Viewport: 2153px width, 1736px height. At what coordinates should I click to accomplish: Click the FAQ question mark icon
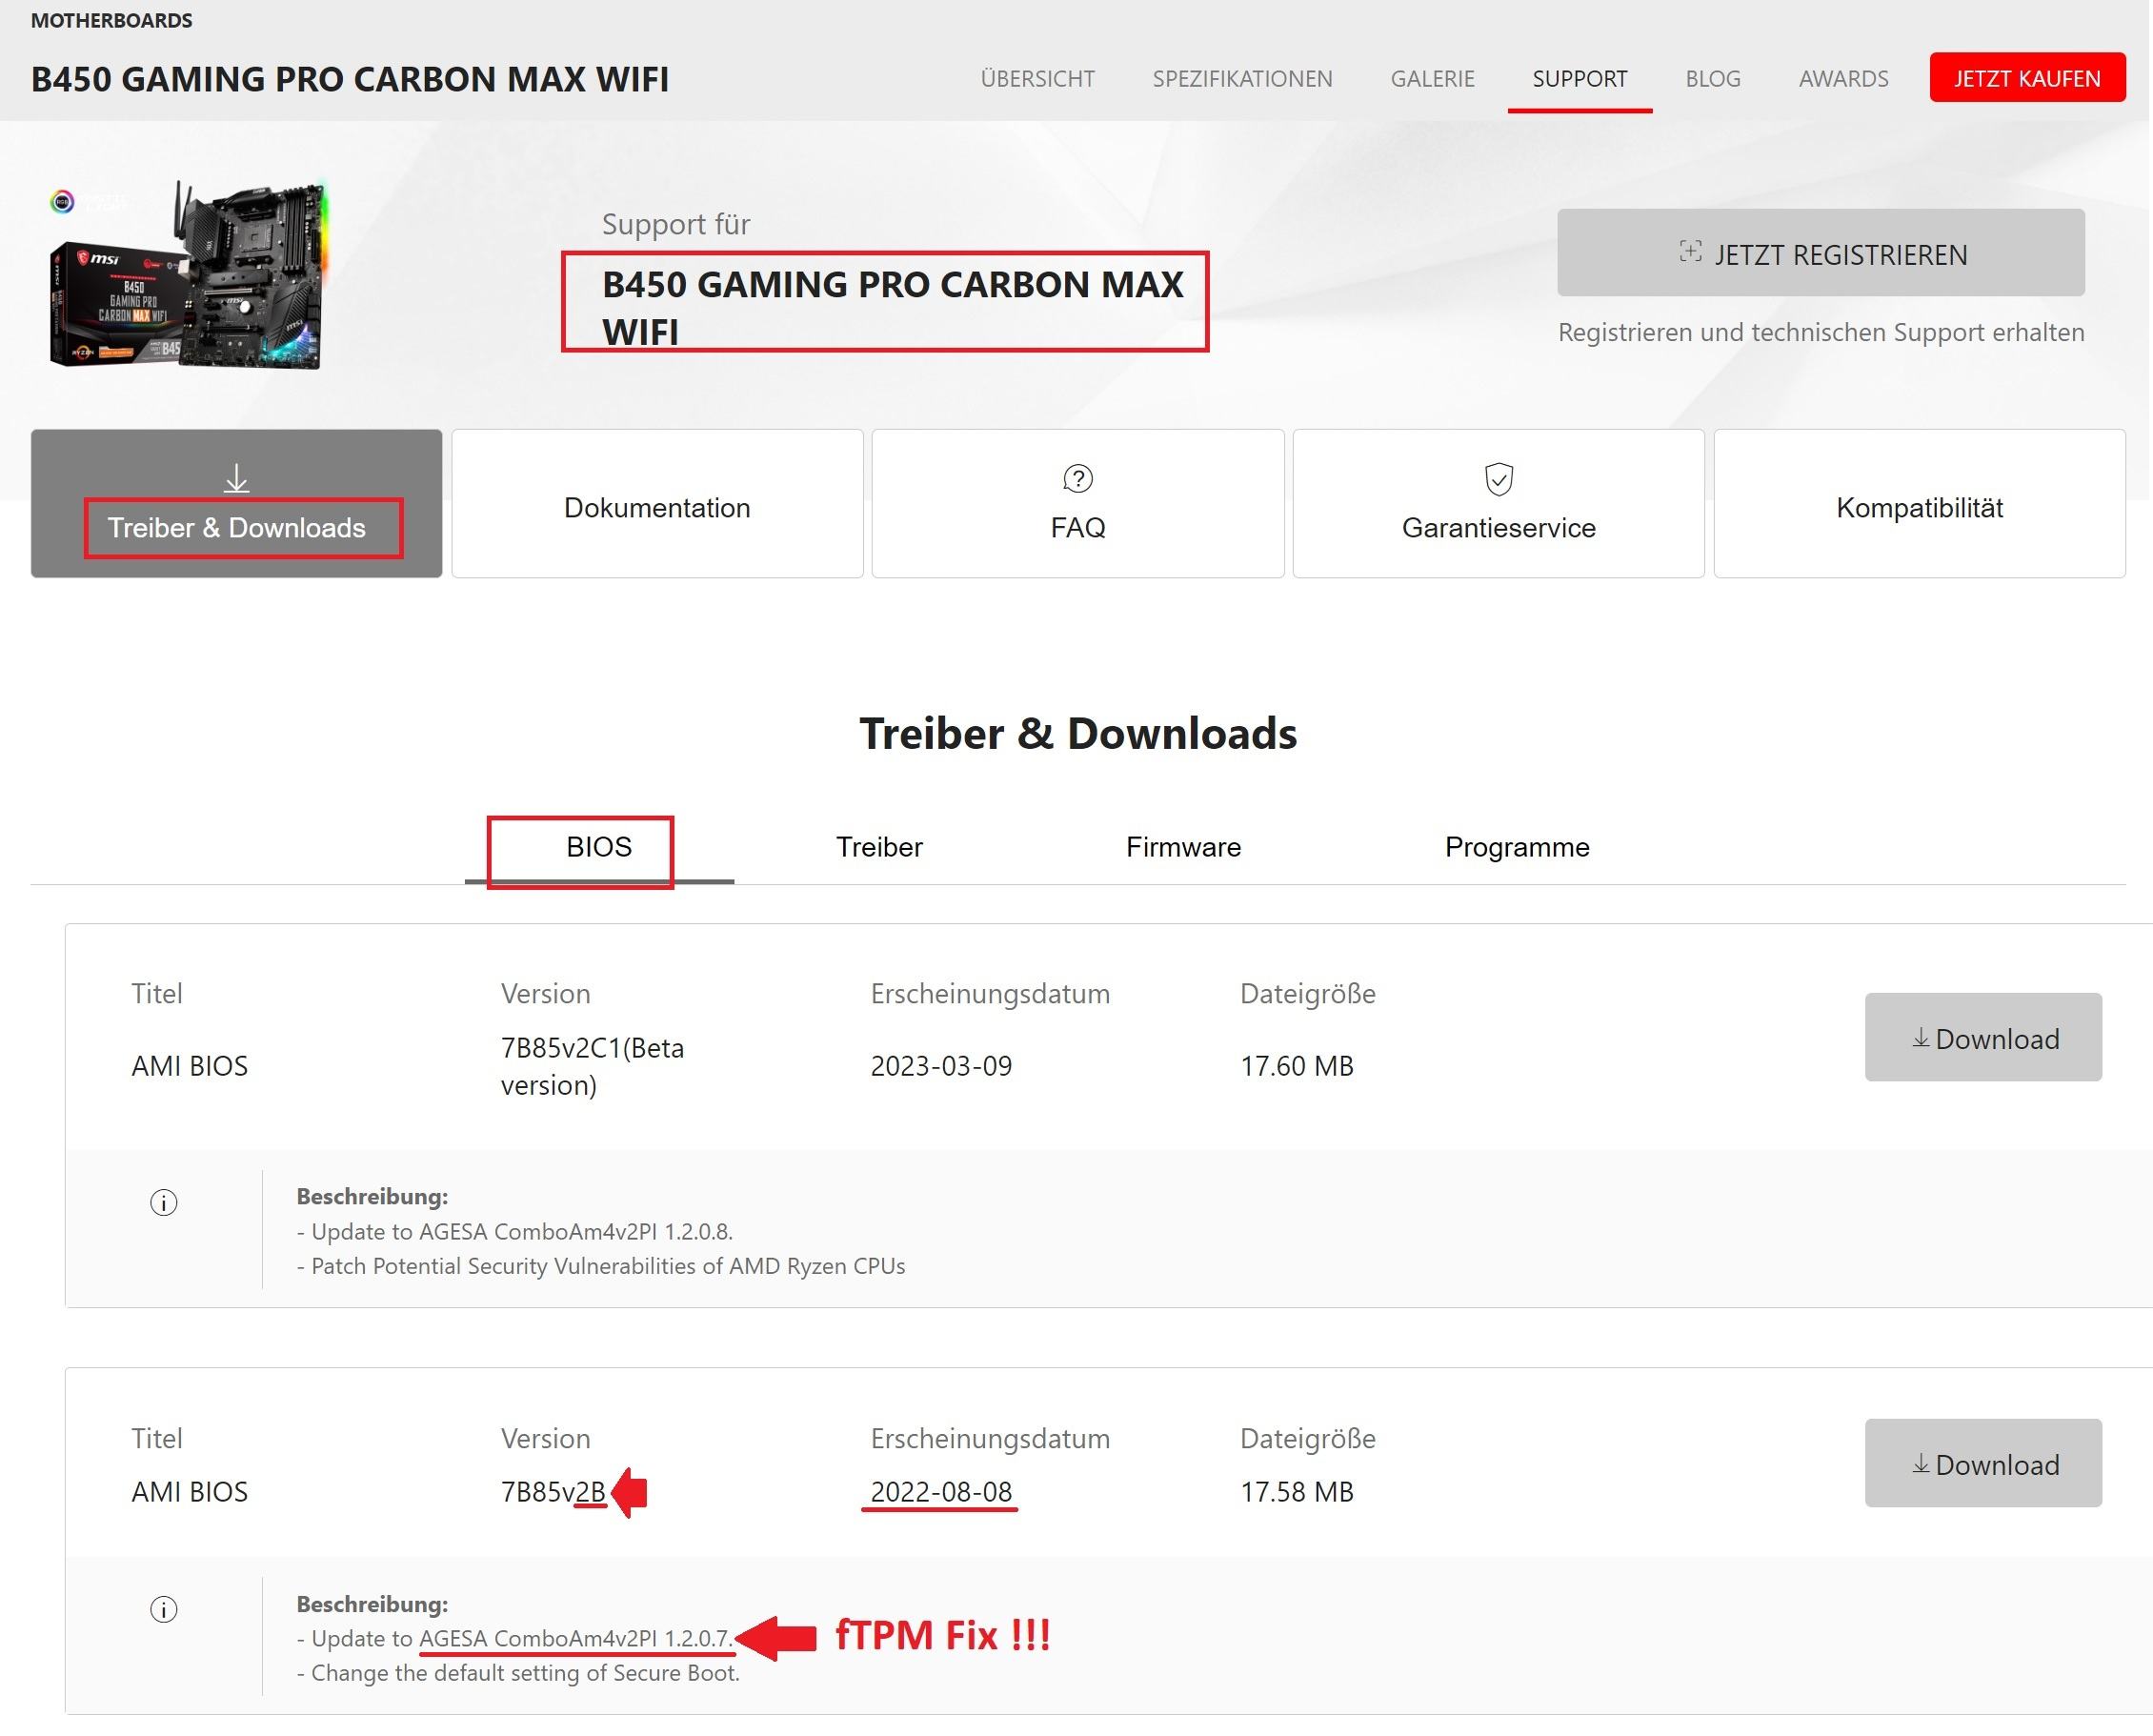coord(1077,479)
